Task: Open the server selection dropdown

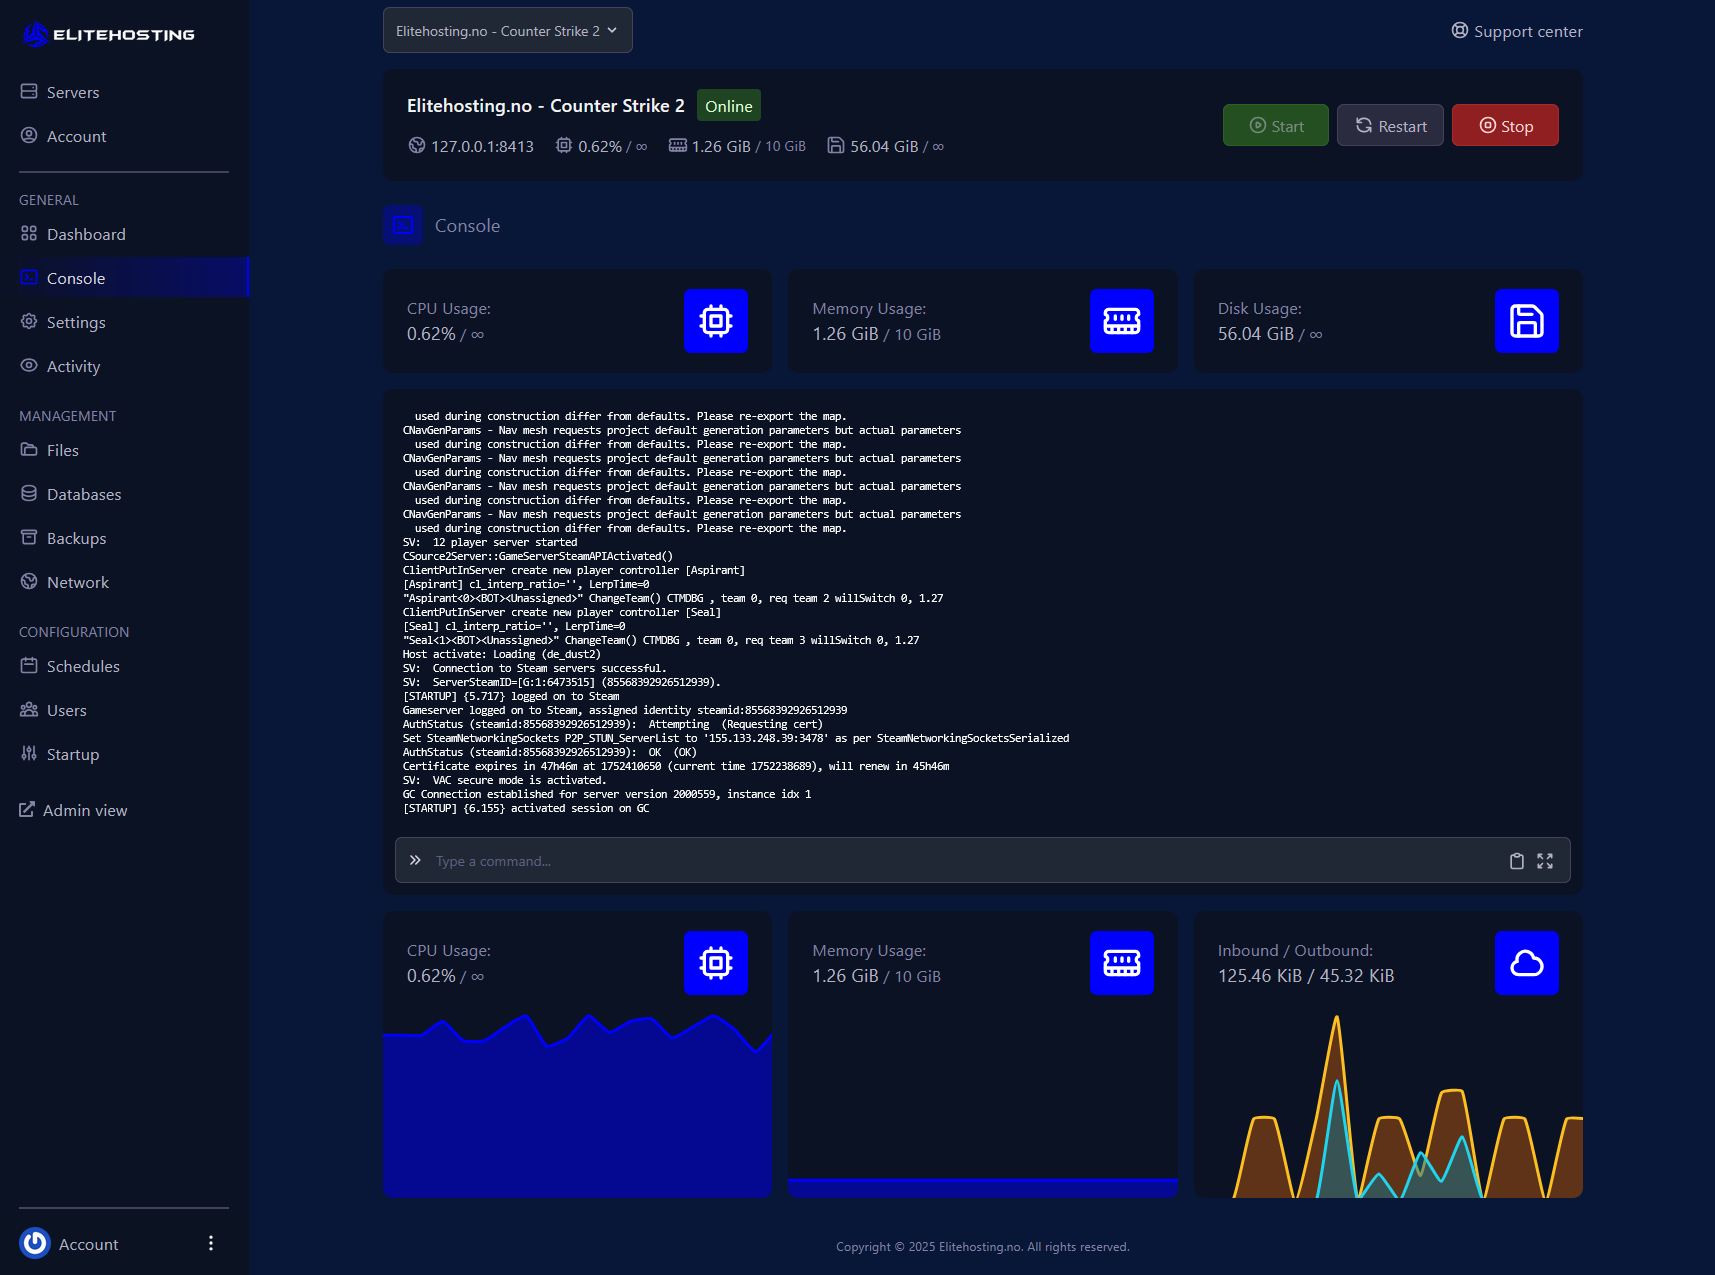Action: coord(507,30)
